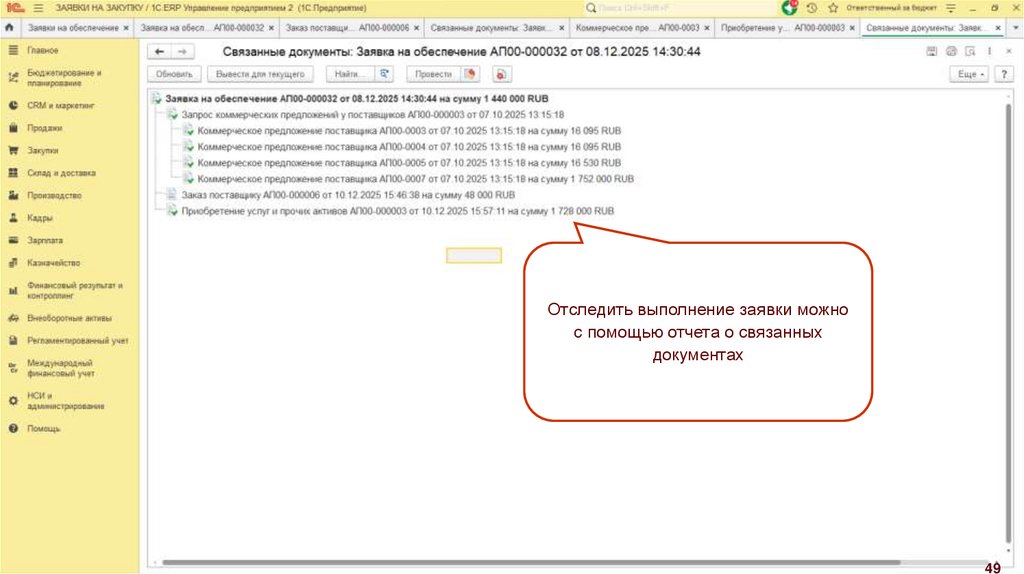Click Найти... button
1024x574 pixels.
(351, 74)
